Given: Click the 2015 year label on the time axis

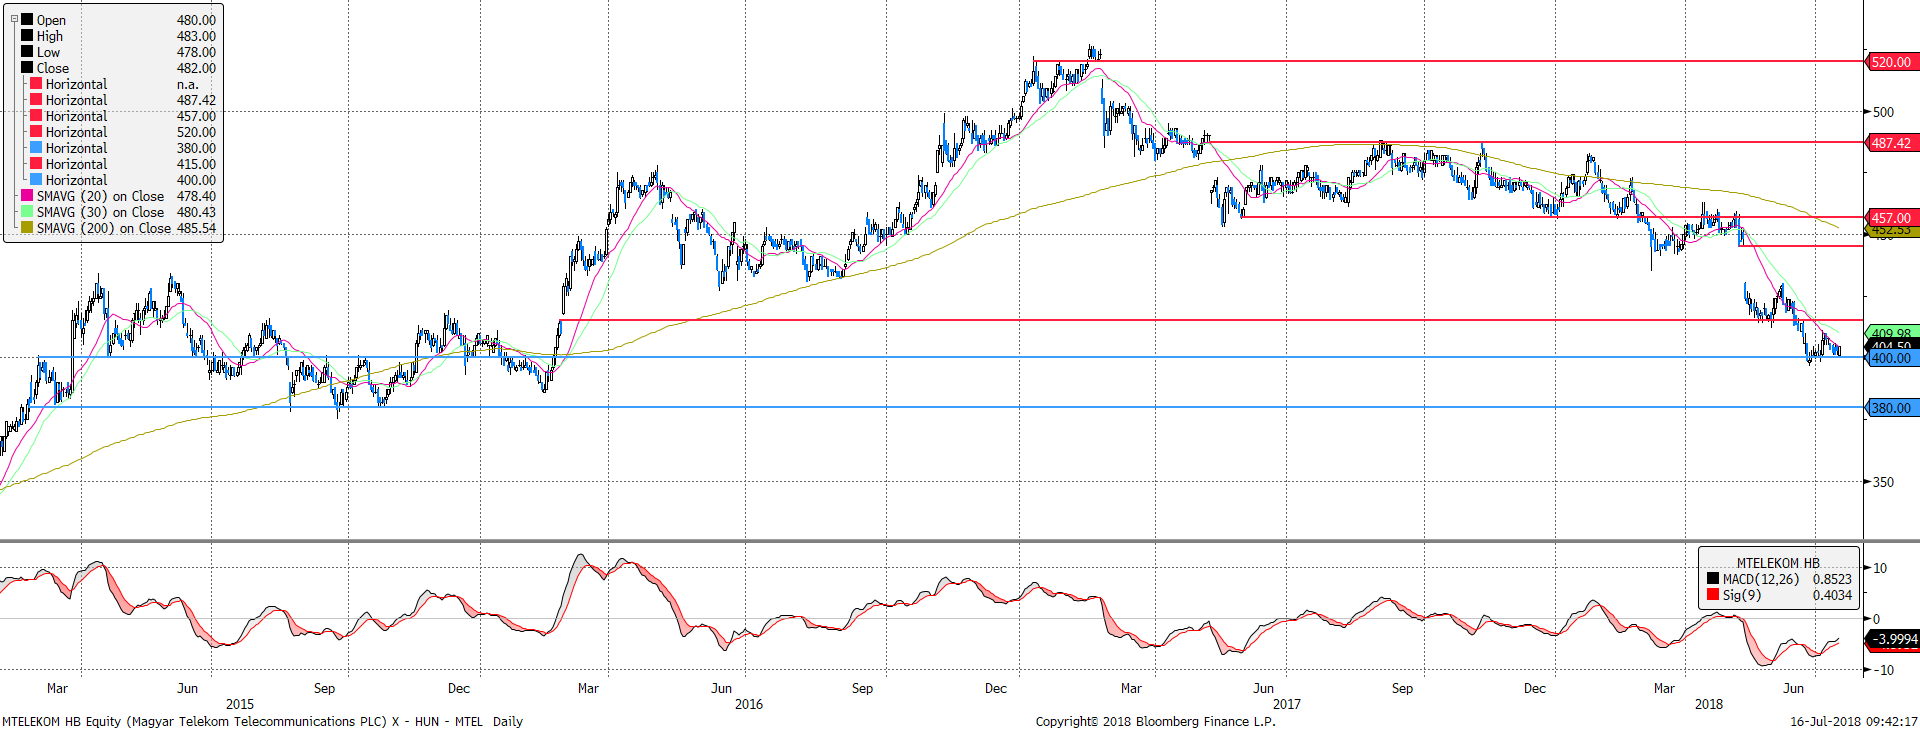Looking at the screenshot, I should pyautogui.click(x=240, y=704).
